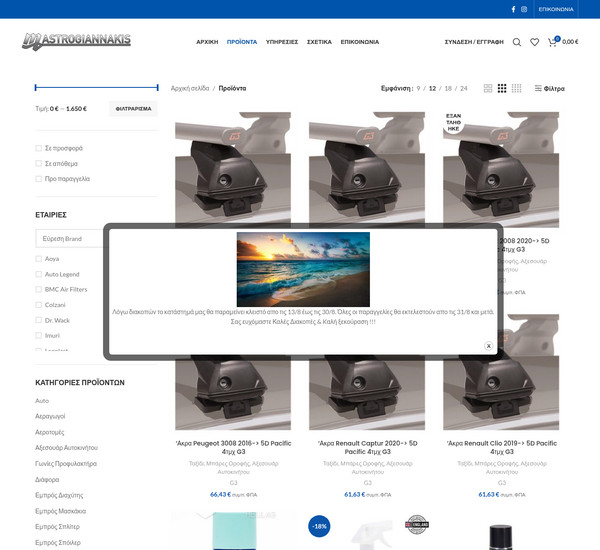
Task: Open Άκρα Renault Captur 2020 product title
Action: pyautogui.click(x=368, y=447)
